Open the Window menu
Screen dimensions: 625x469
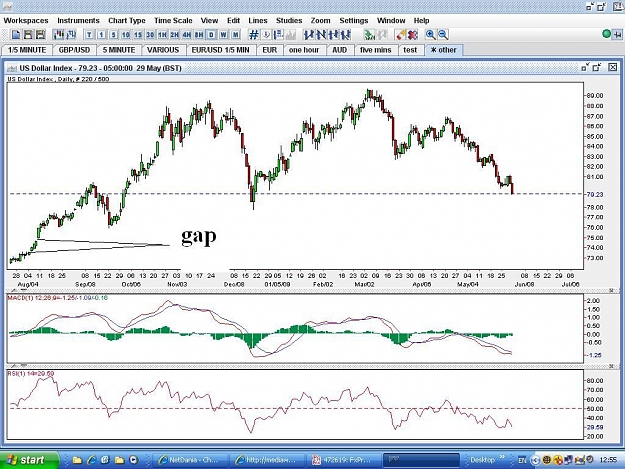pos(391,20)
